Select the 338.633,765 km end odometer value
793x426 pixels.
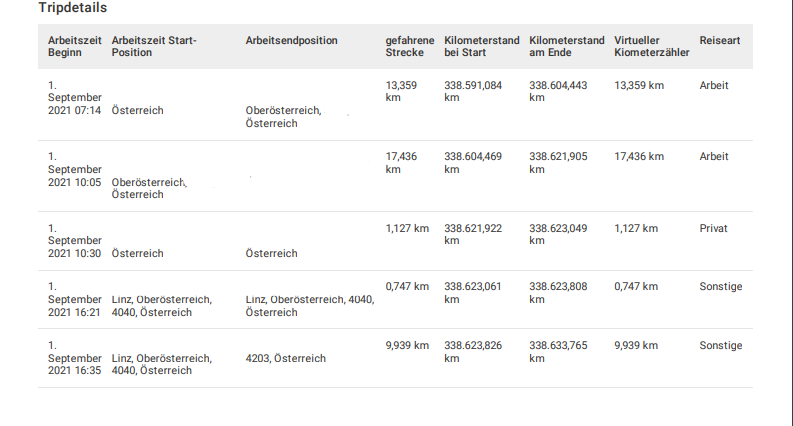[558, 352]
